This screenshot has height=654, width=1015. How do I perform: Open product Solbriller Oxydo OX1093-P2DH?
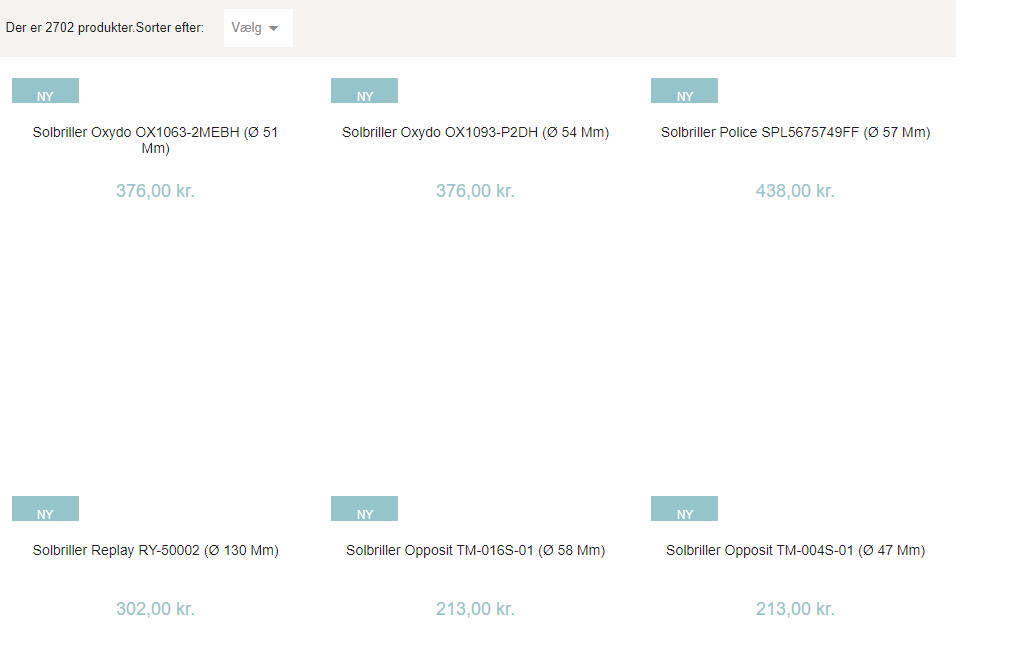pos(475,132)
